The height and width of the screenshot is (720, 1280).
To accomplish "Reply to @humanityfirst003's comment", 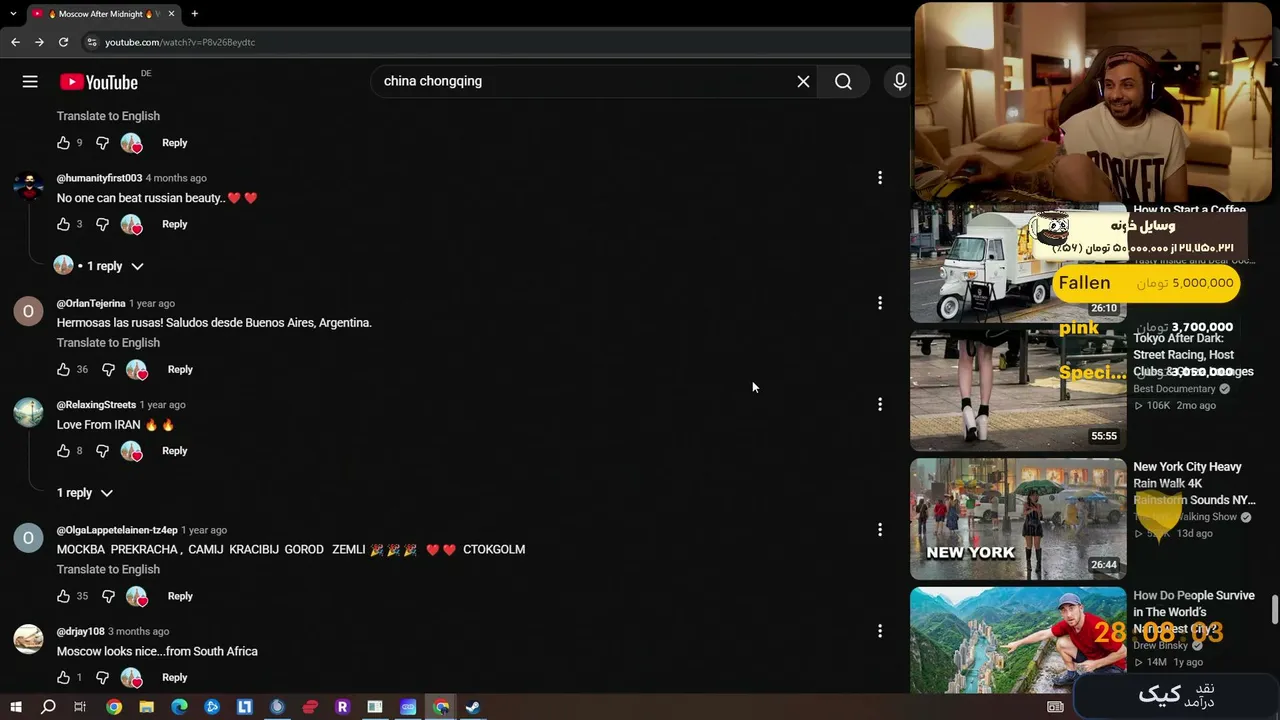I will [175, 224].
